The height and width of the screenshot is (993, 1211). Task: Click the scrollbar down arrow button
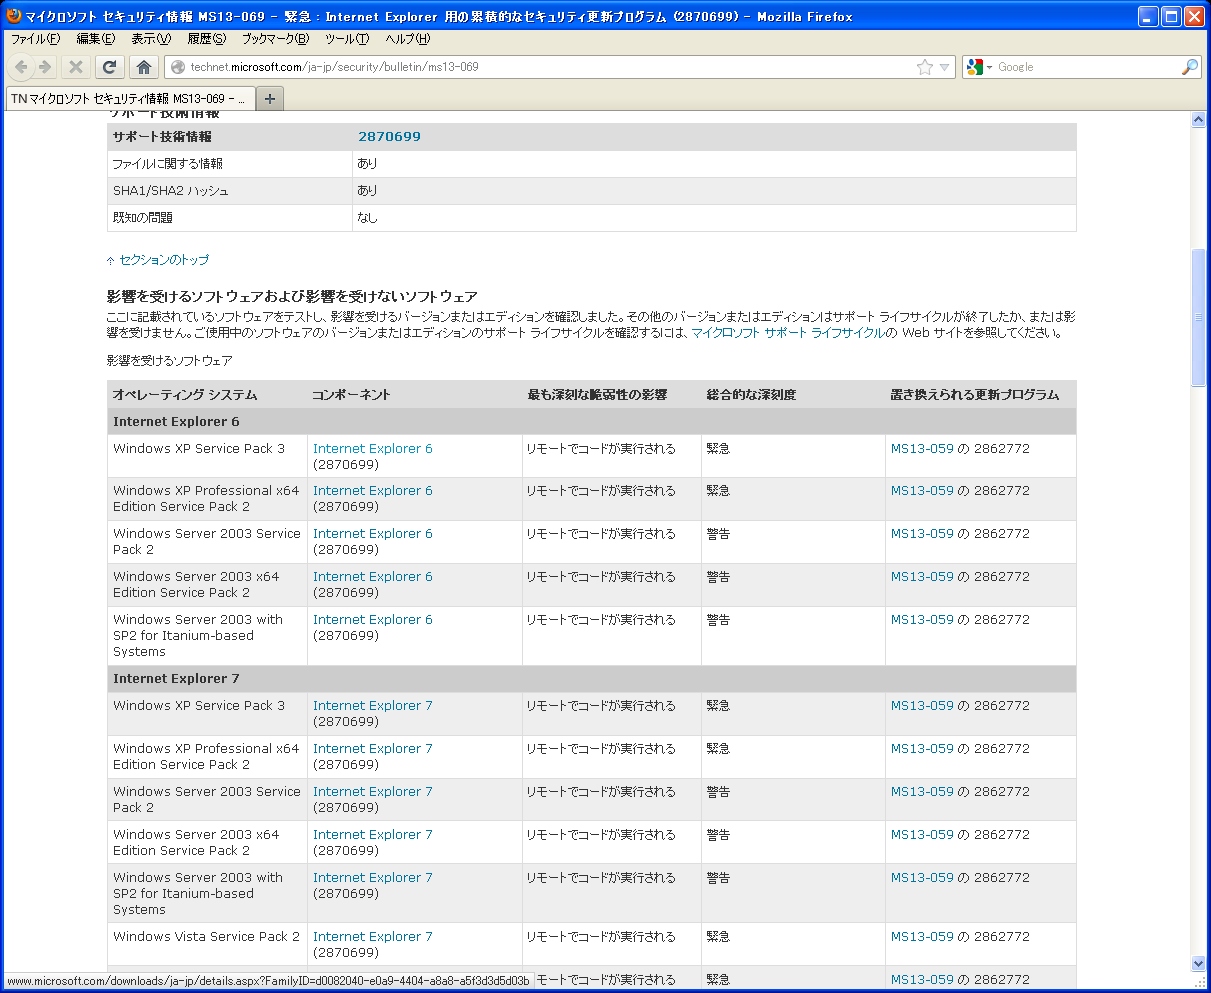pyautogui.click(x=1199, y=963)
